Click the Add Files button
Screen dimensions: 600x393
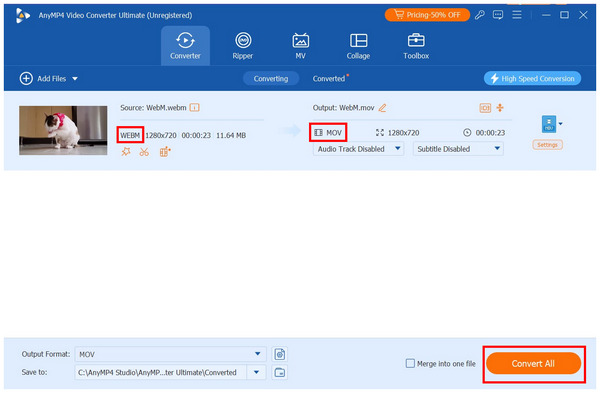43,78
